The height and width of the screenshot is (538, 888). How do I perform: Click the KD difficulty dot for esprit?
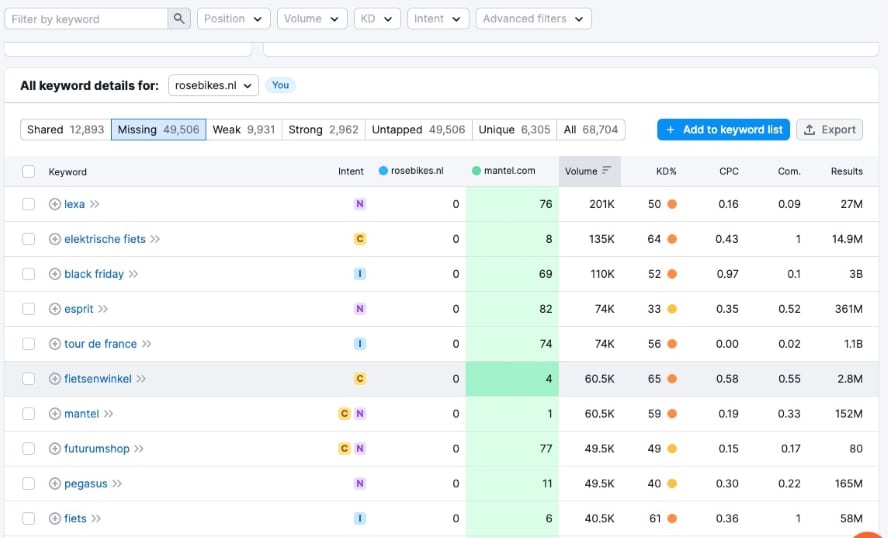[x=672, y=309]
